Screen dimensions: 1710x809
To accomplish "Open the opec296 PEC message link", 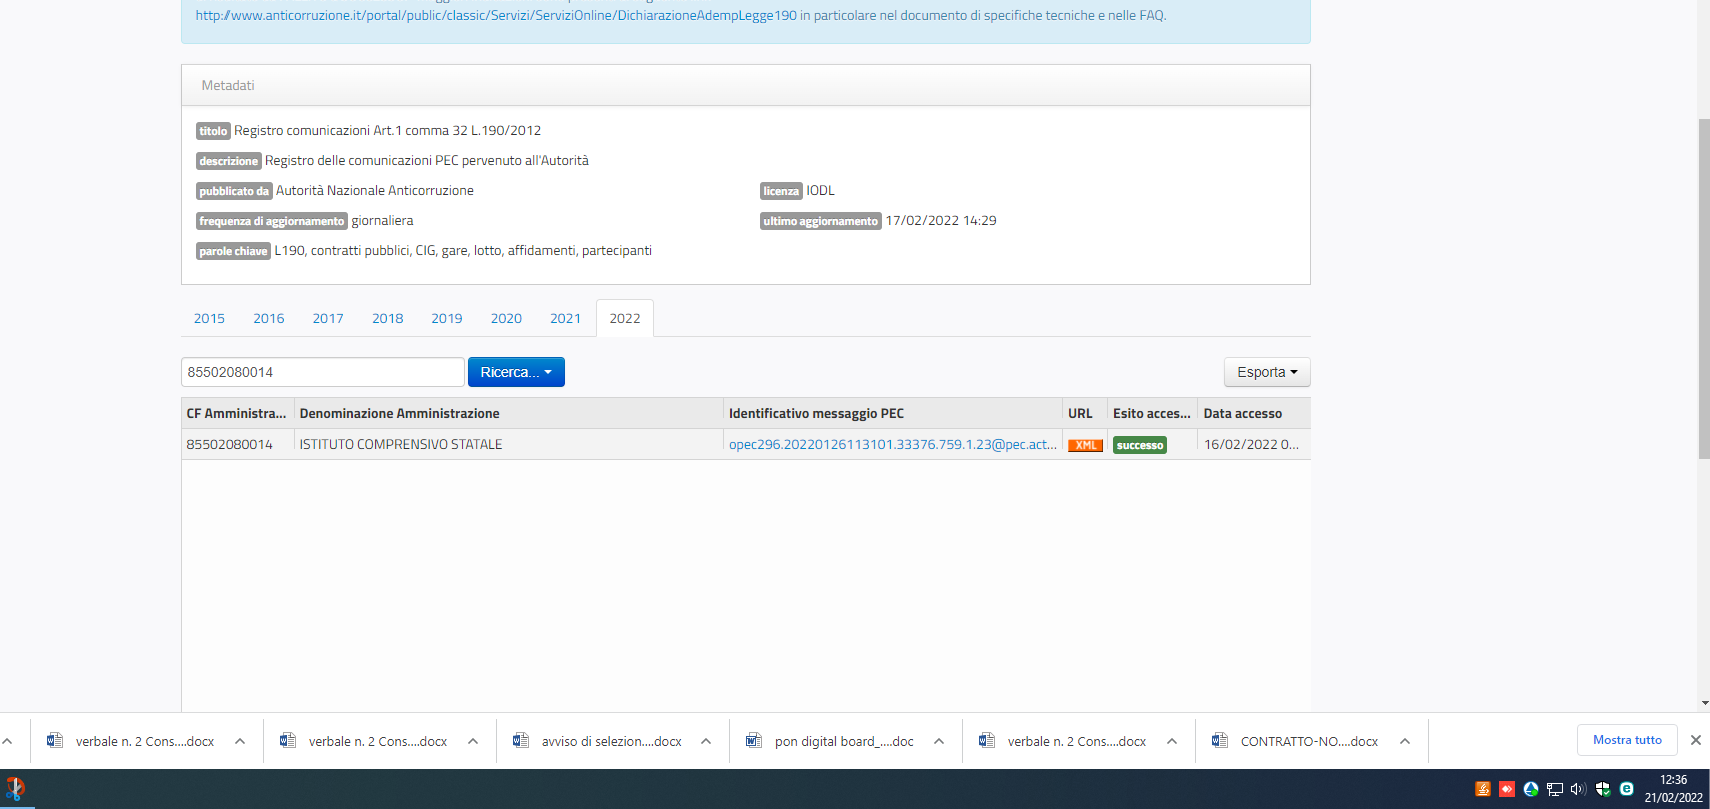I will [x=892, y=444].
